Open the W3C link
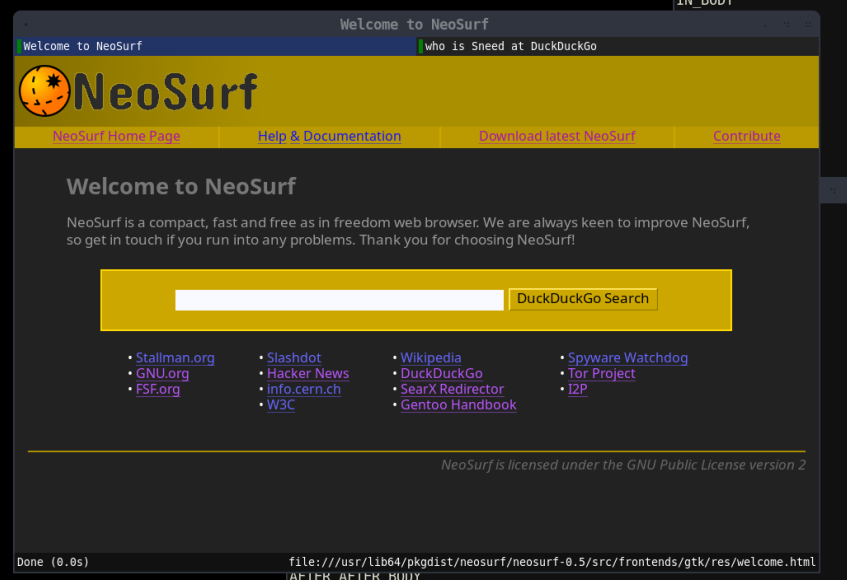 click(281, 404)
